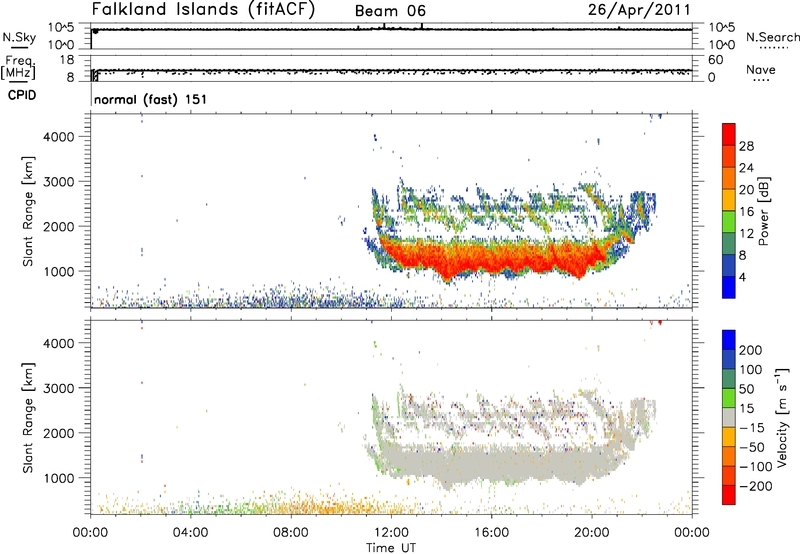Click the red bottom segment of Velocity bar
Viewport: 800px width, 554px height.
click(729, 495)
